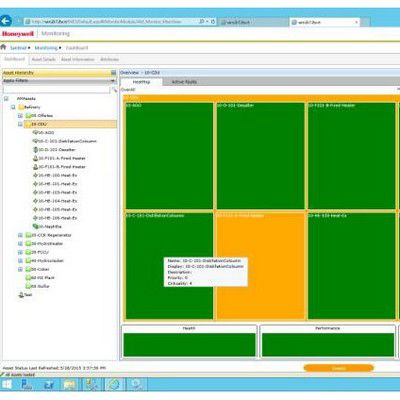
Task: Collapse the 10-CDU tree node
Action: click(x=20, y=124)
